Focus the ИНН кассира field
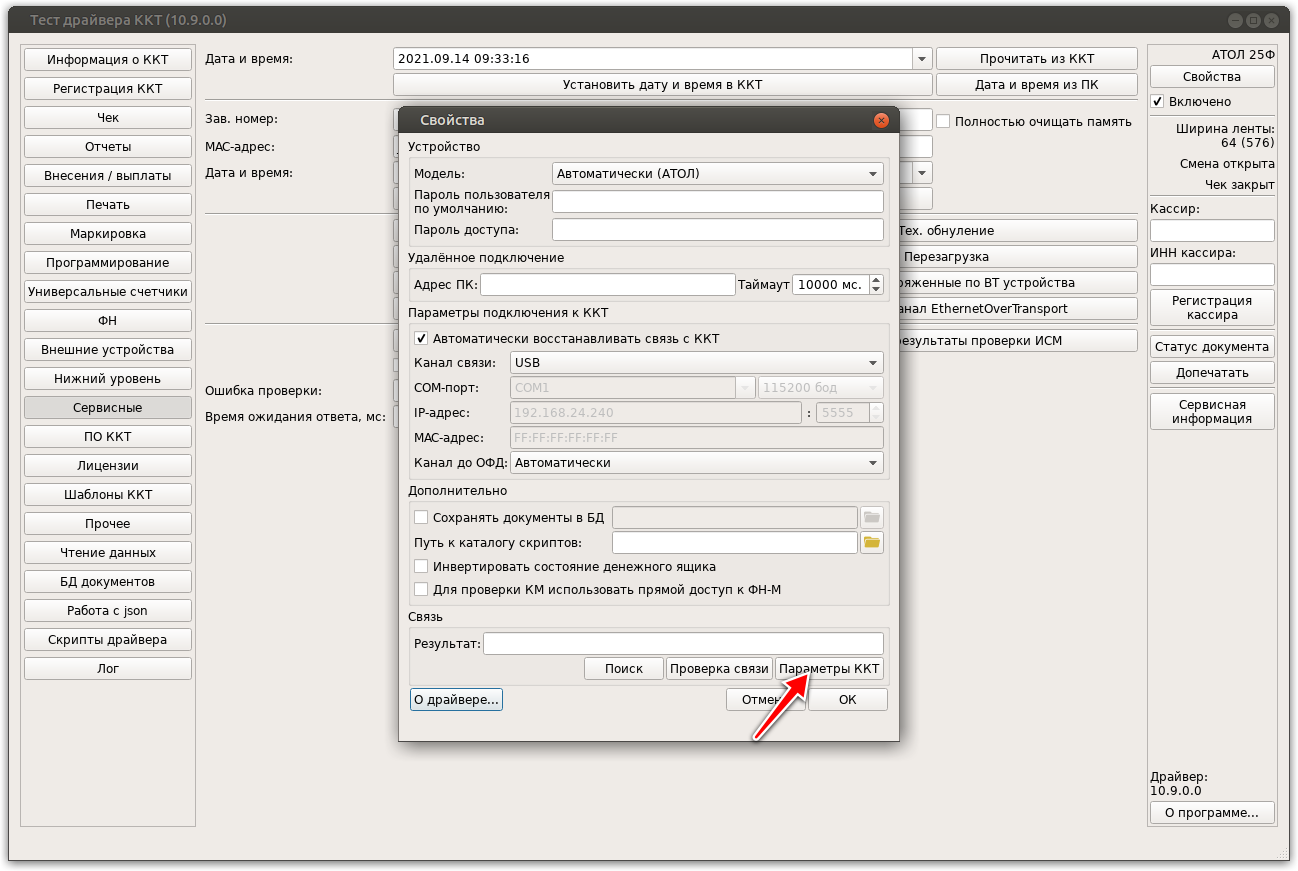 1212,274
